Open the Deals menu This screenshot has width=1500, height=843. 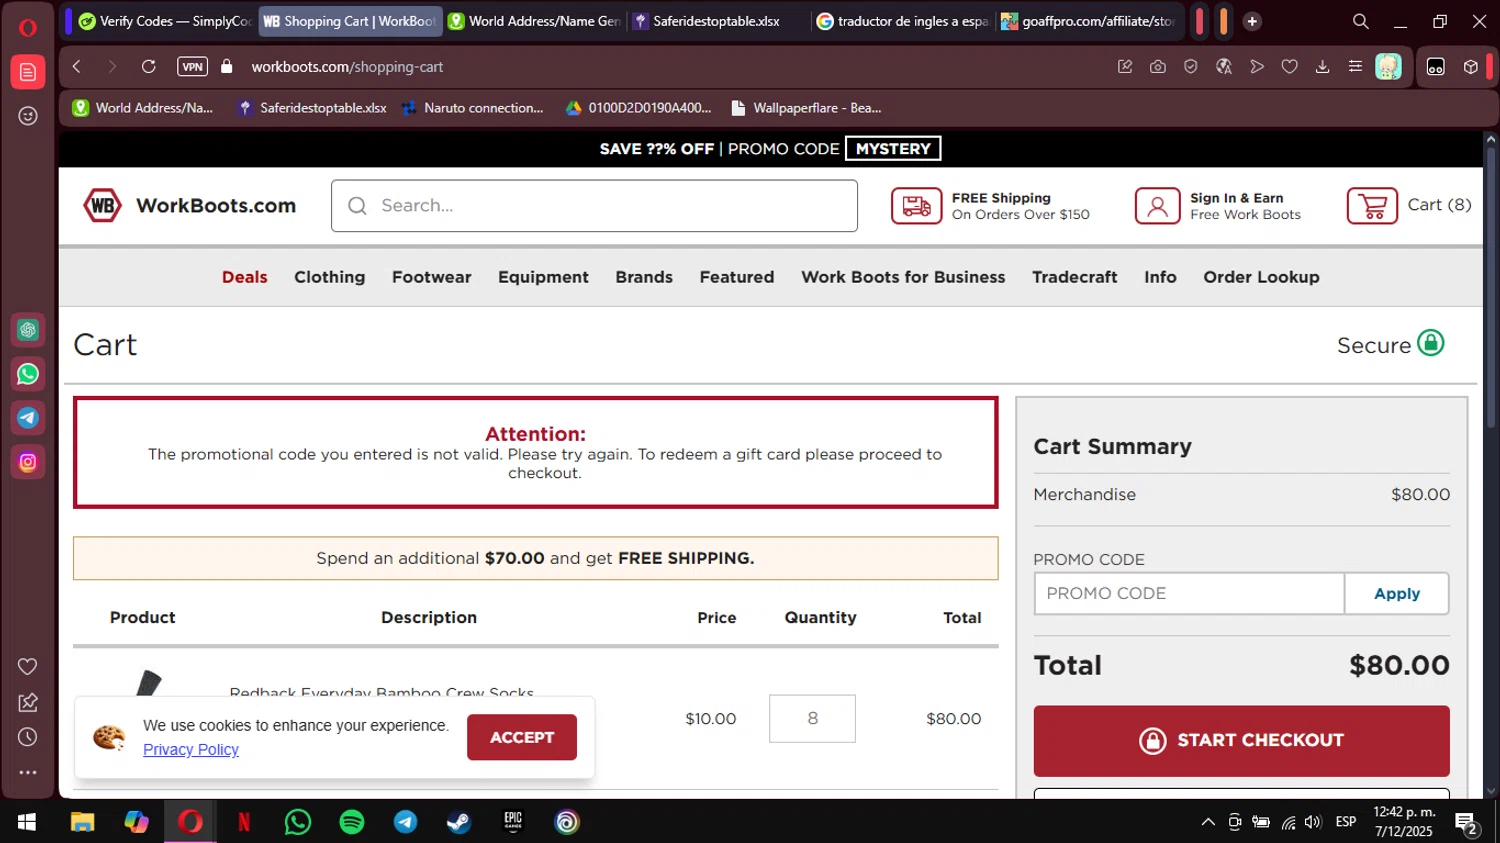(x=245, y=277)
